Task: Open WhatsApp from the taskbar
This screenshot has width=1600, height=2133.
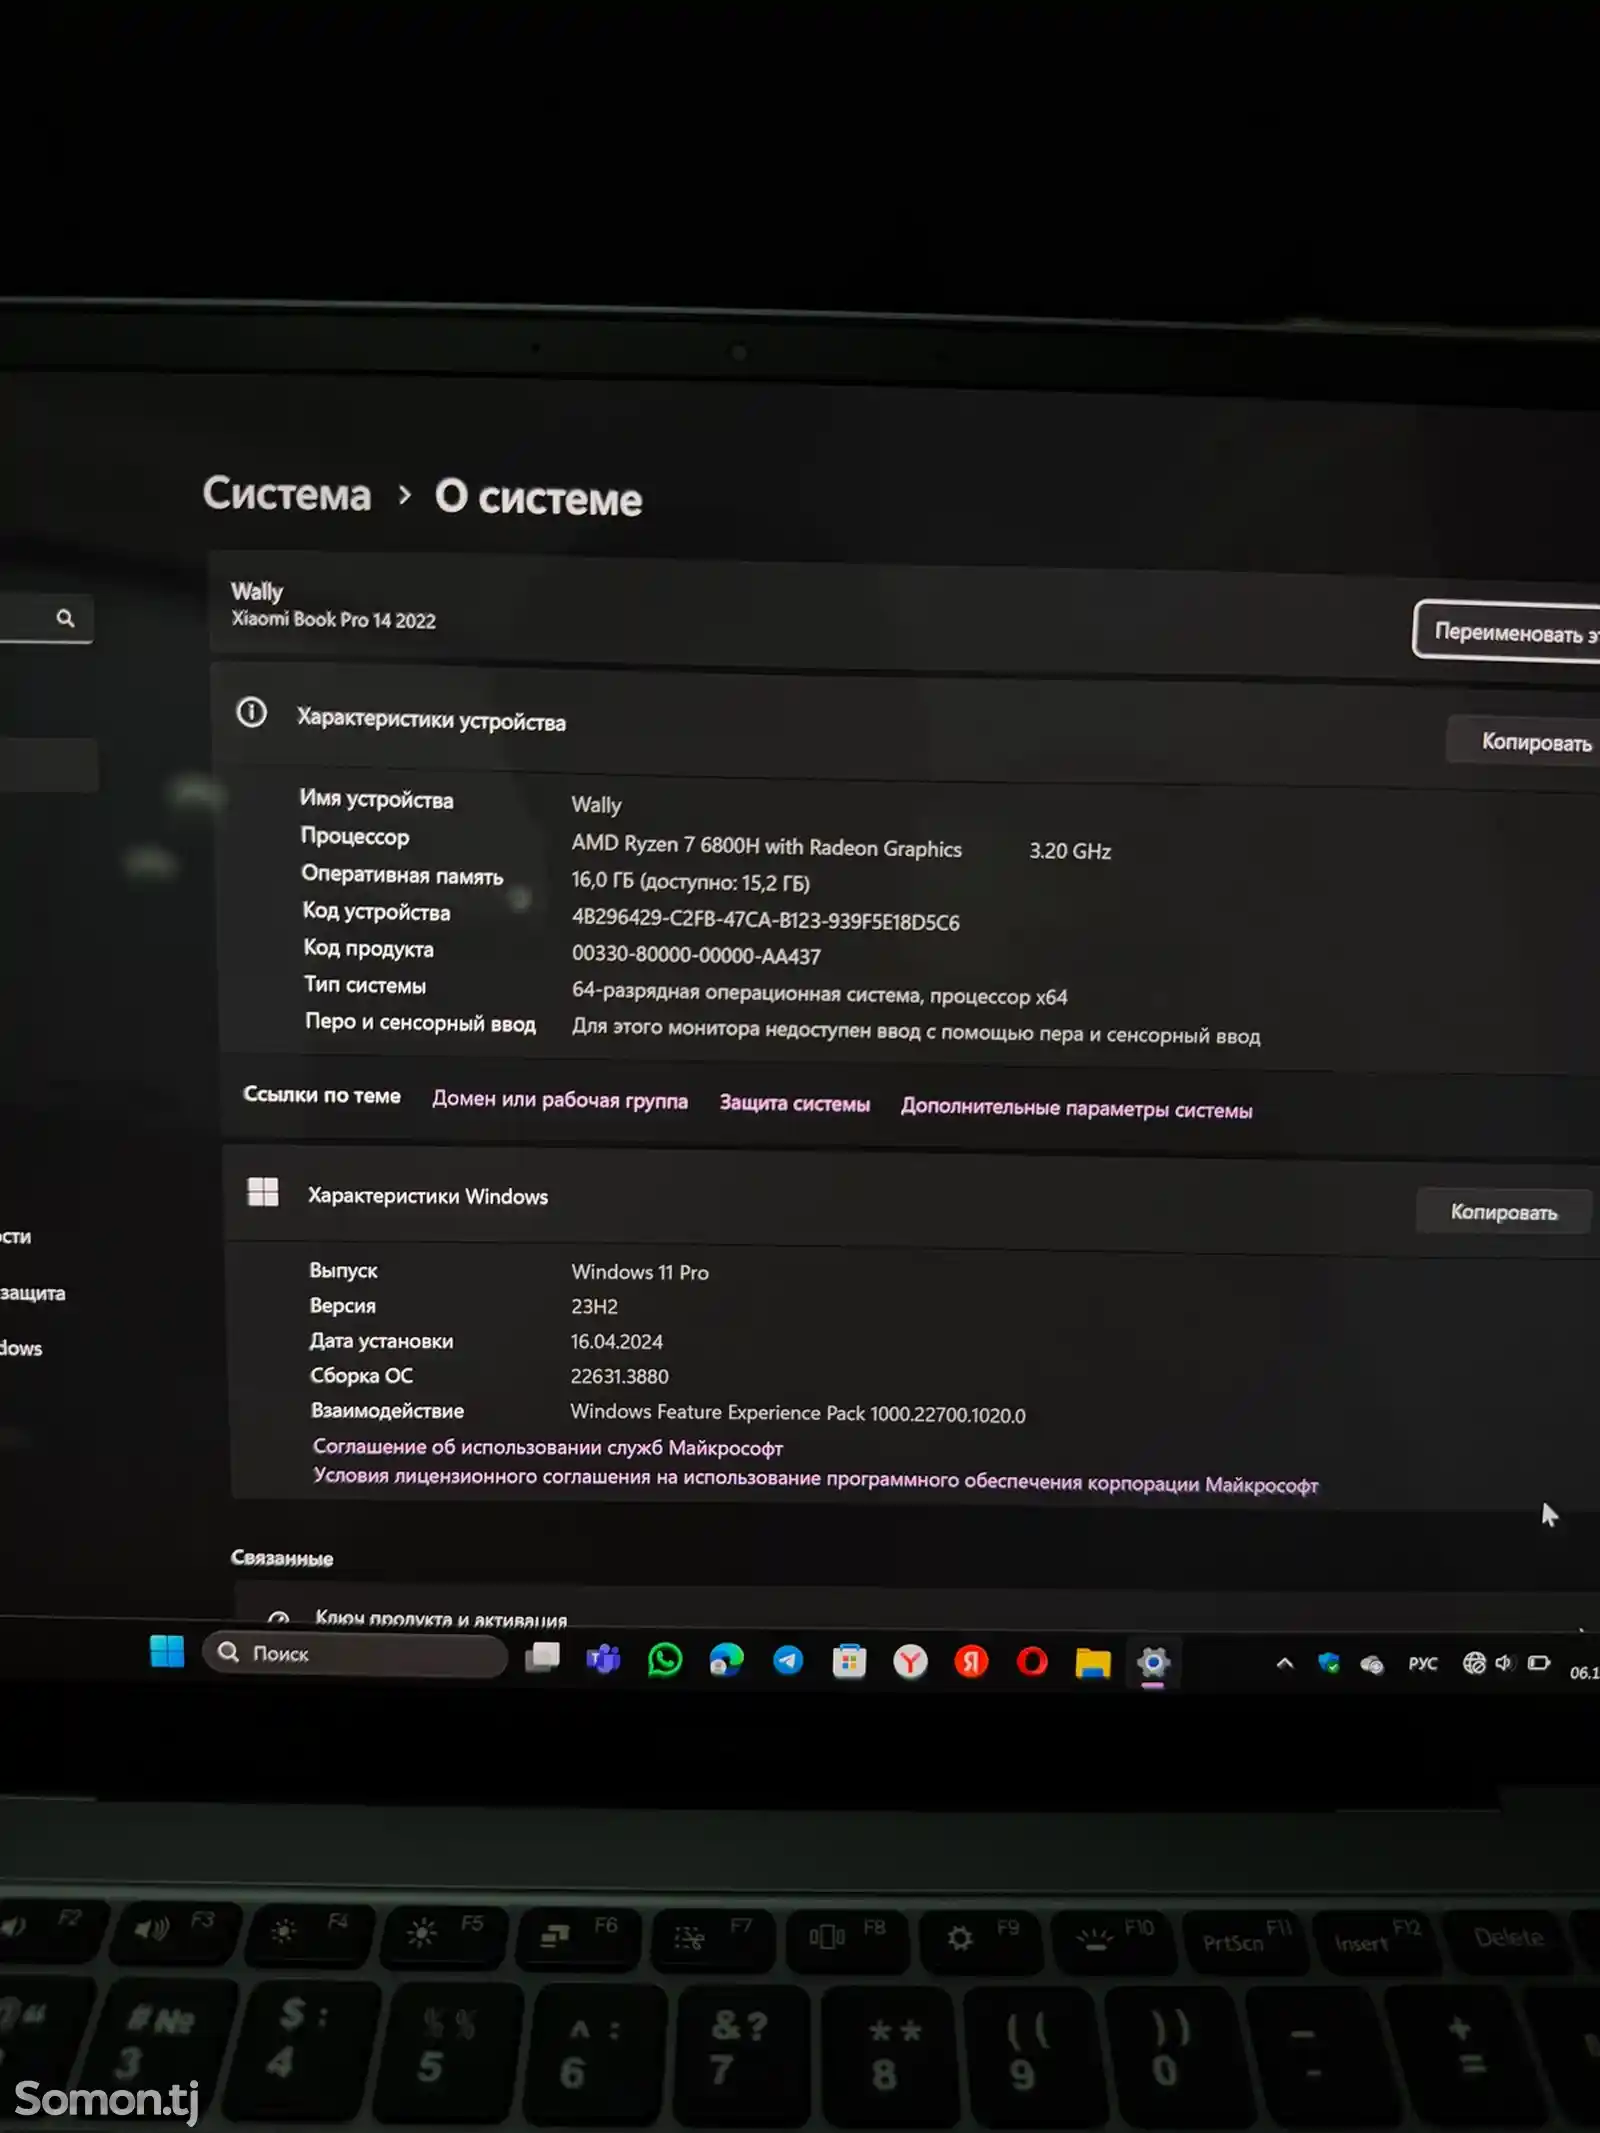Action: click(x=665, y=1660)
